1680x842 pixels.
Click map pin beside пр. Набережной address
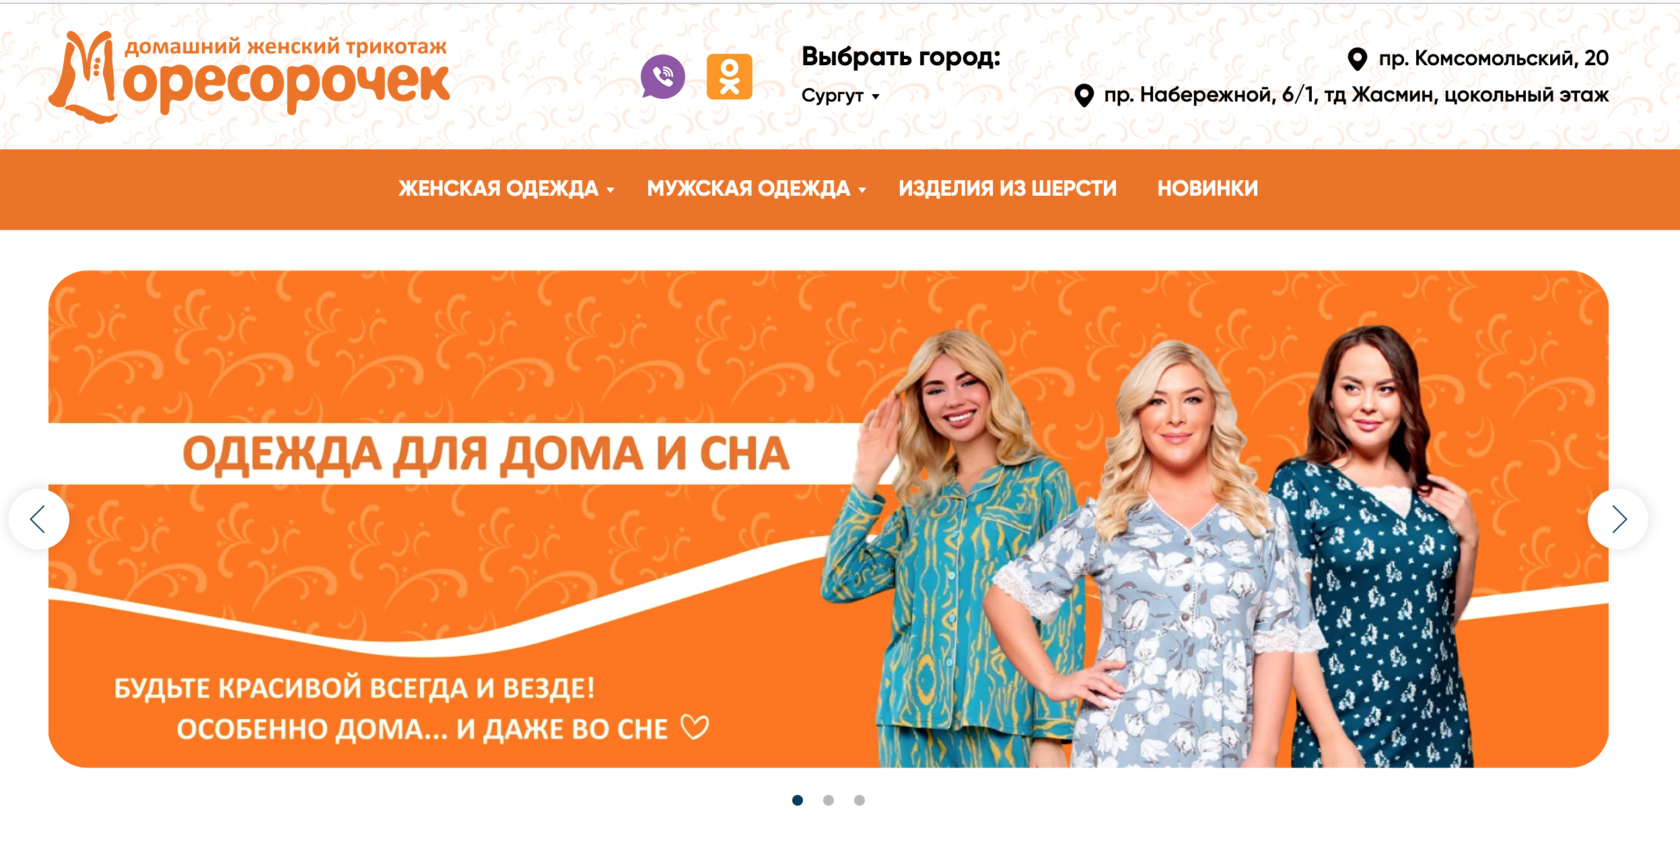pyautogui.click(x=1083, y=95)
